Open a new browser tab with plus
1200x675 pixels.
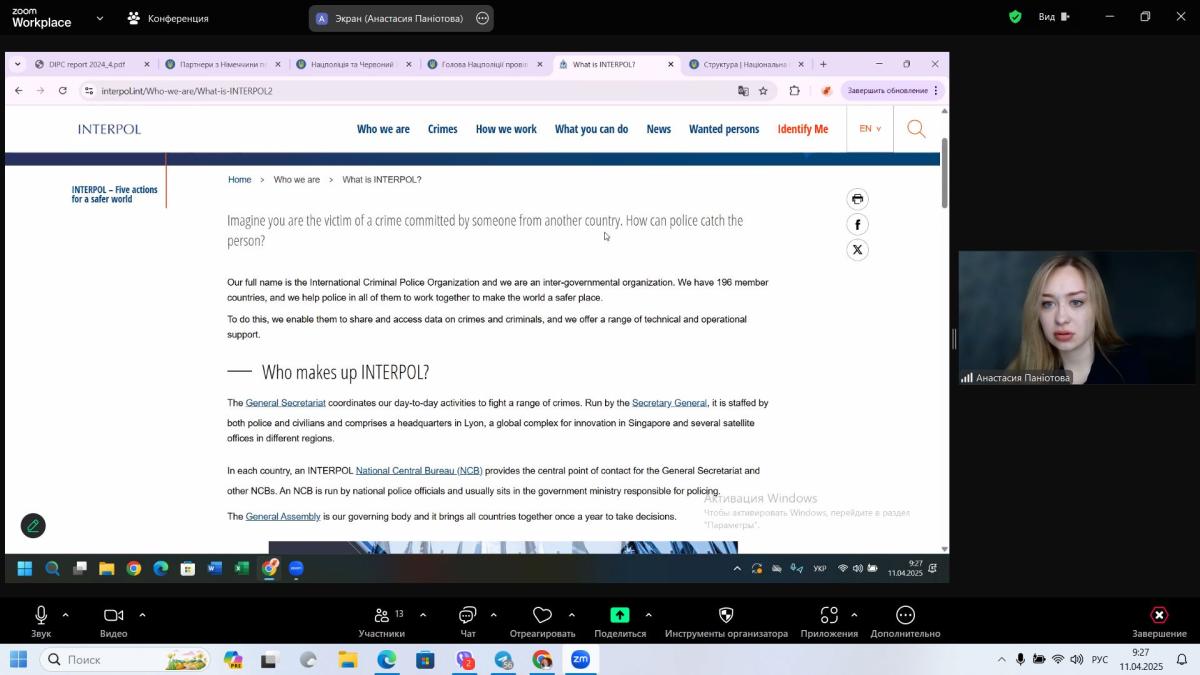pyautogui.click(x=823, y=64)
